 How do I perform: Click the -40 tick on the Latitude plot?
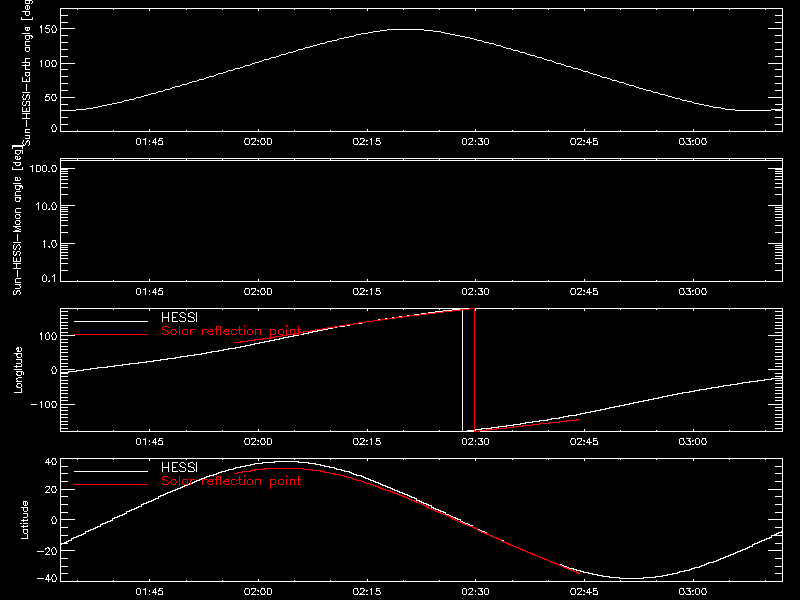click(x=47, y=578)
